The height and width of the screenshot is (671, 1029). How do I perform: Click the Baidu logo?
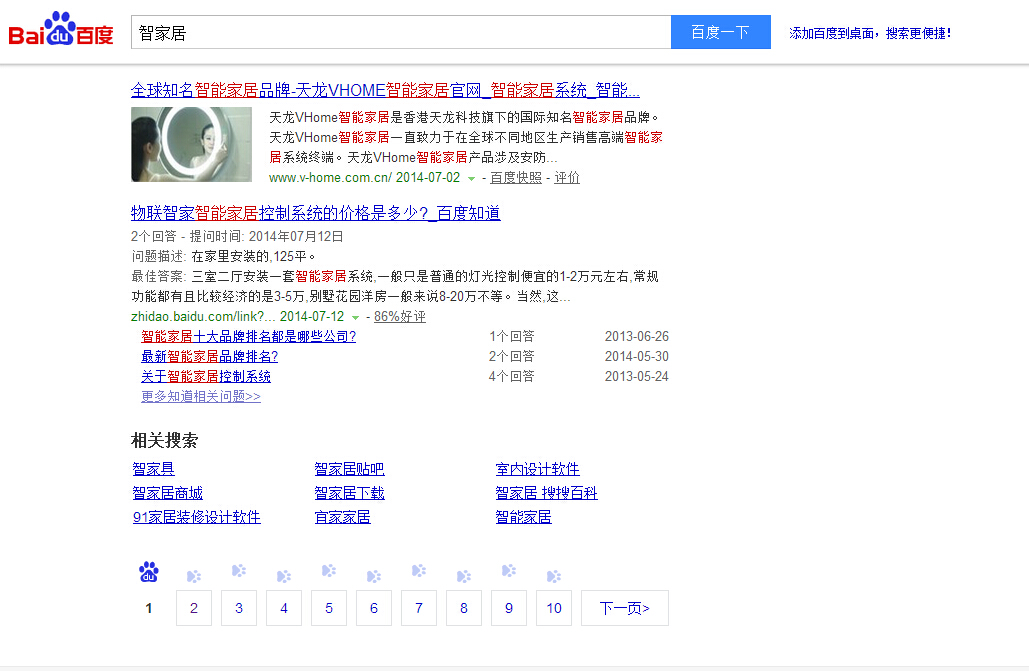point(60,30)
